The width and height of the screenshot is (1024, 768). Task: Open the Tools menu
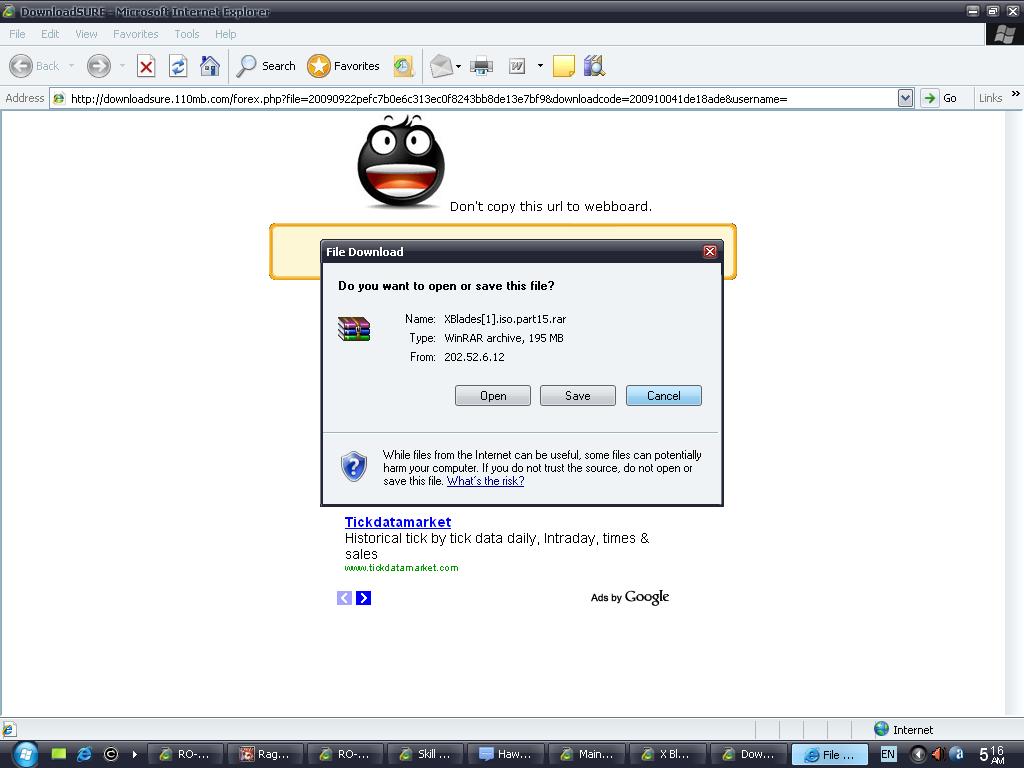(187, 34)
